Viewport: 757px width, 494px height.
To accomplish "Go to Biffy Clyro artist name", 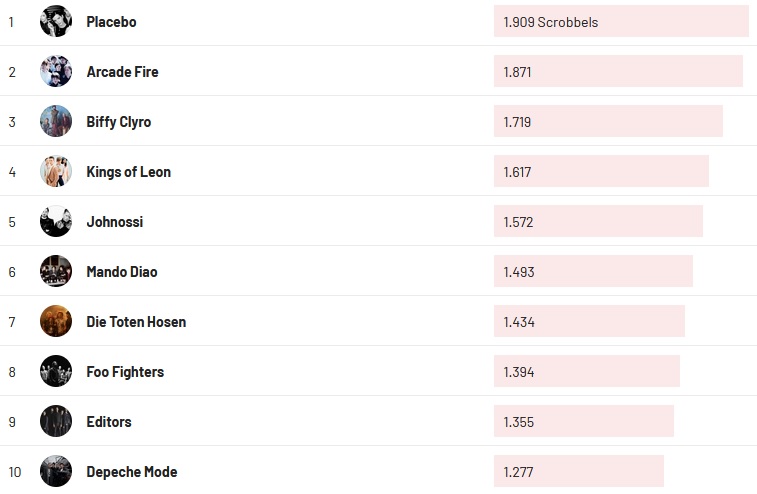I will click(x=119, y=122).
